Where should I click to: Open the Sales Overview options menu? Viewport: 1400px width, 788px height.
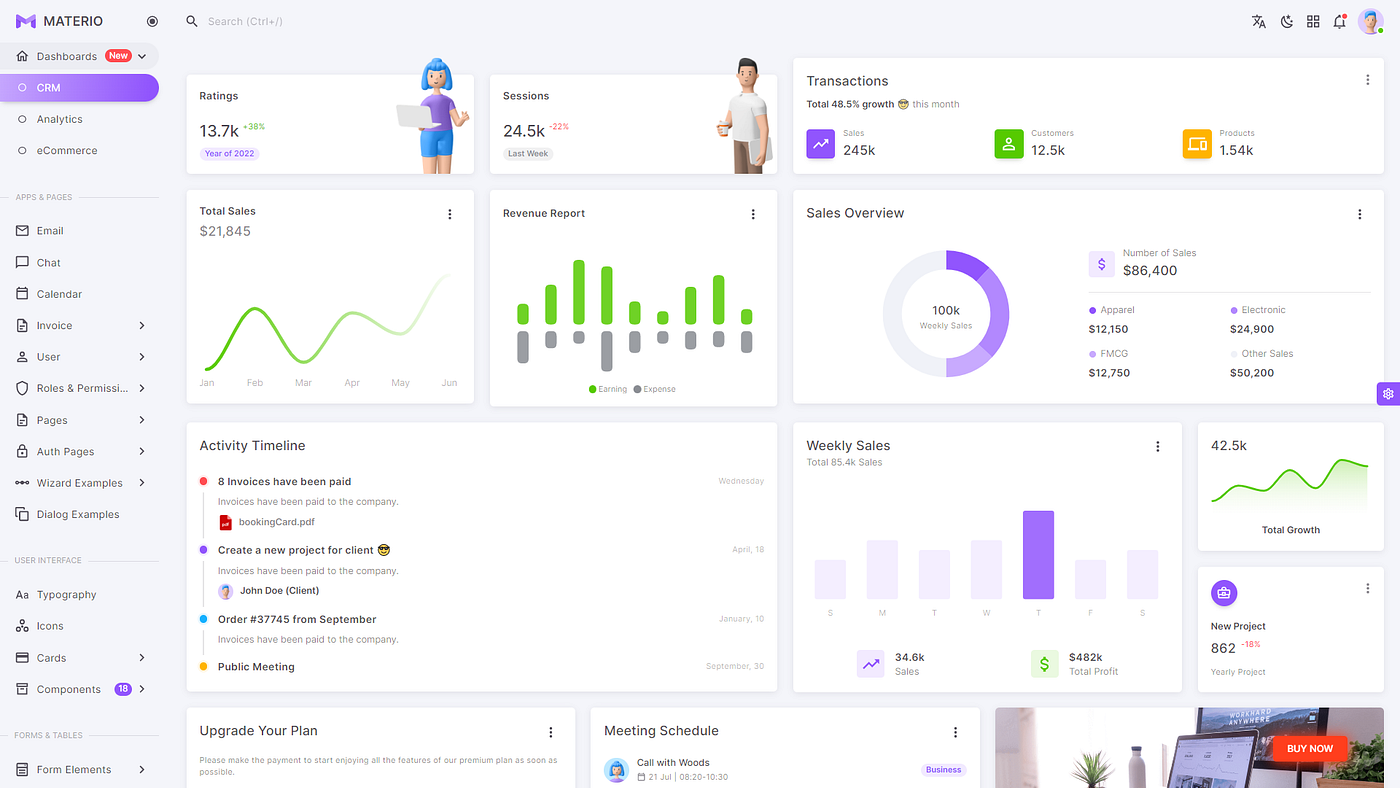coord(1360,214)
